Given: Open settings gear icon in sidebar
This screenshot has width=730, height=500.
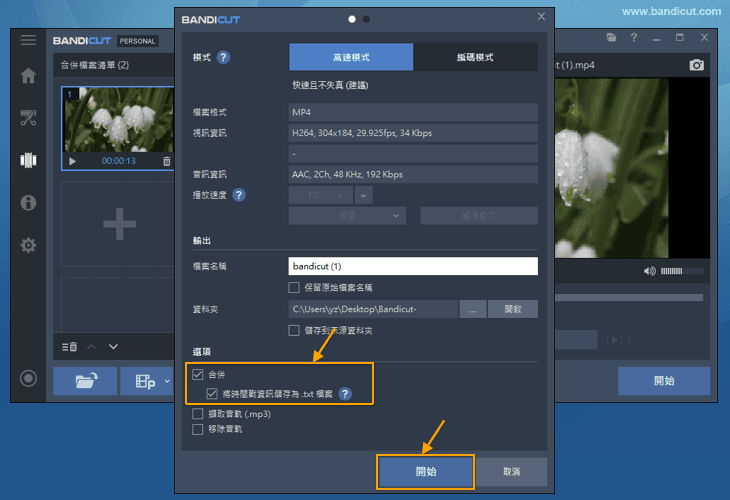Looking at the screenshot, I should point(28,245).
